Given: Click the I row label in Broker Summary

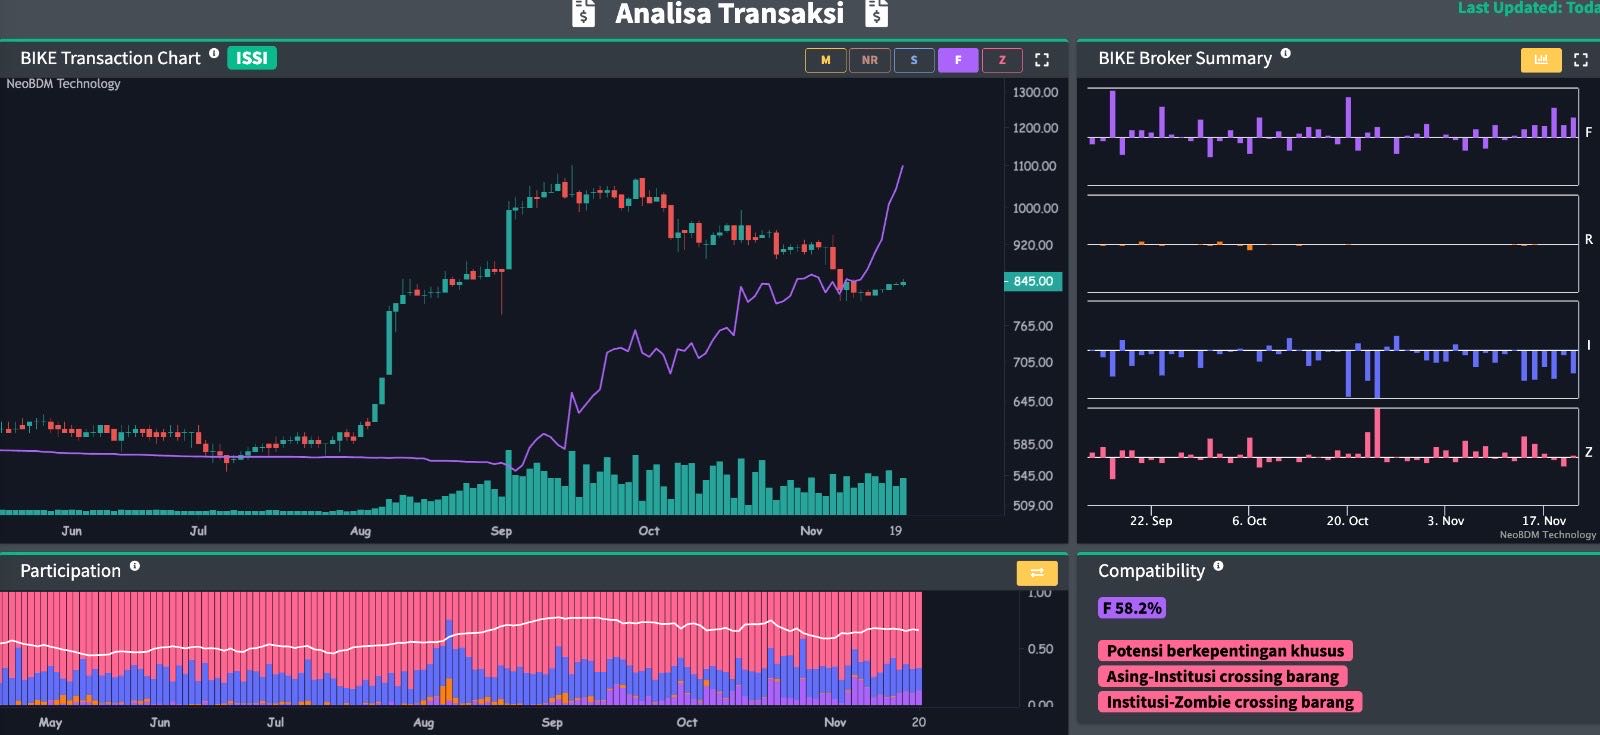Looking at the screenshot, I should (1588, 345).
